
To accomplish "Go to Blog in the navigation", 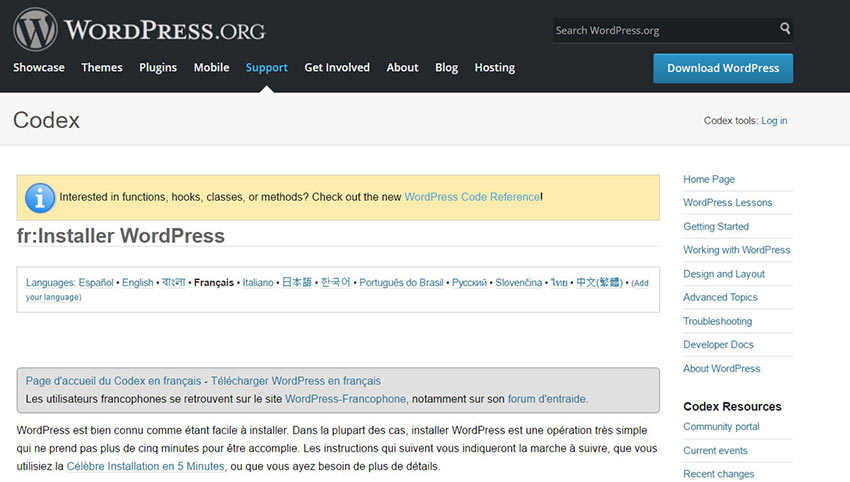I will pyautogui.click(x=446, y=68).
